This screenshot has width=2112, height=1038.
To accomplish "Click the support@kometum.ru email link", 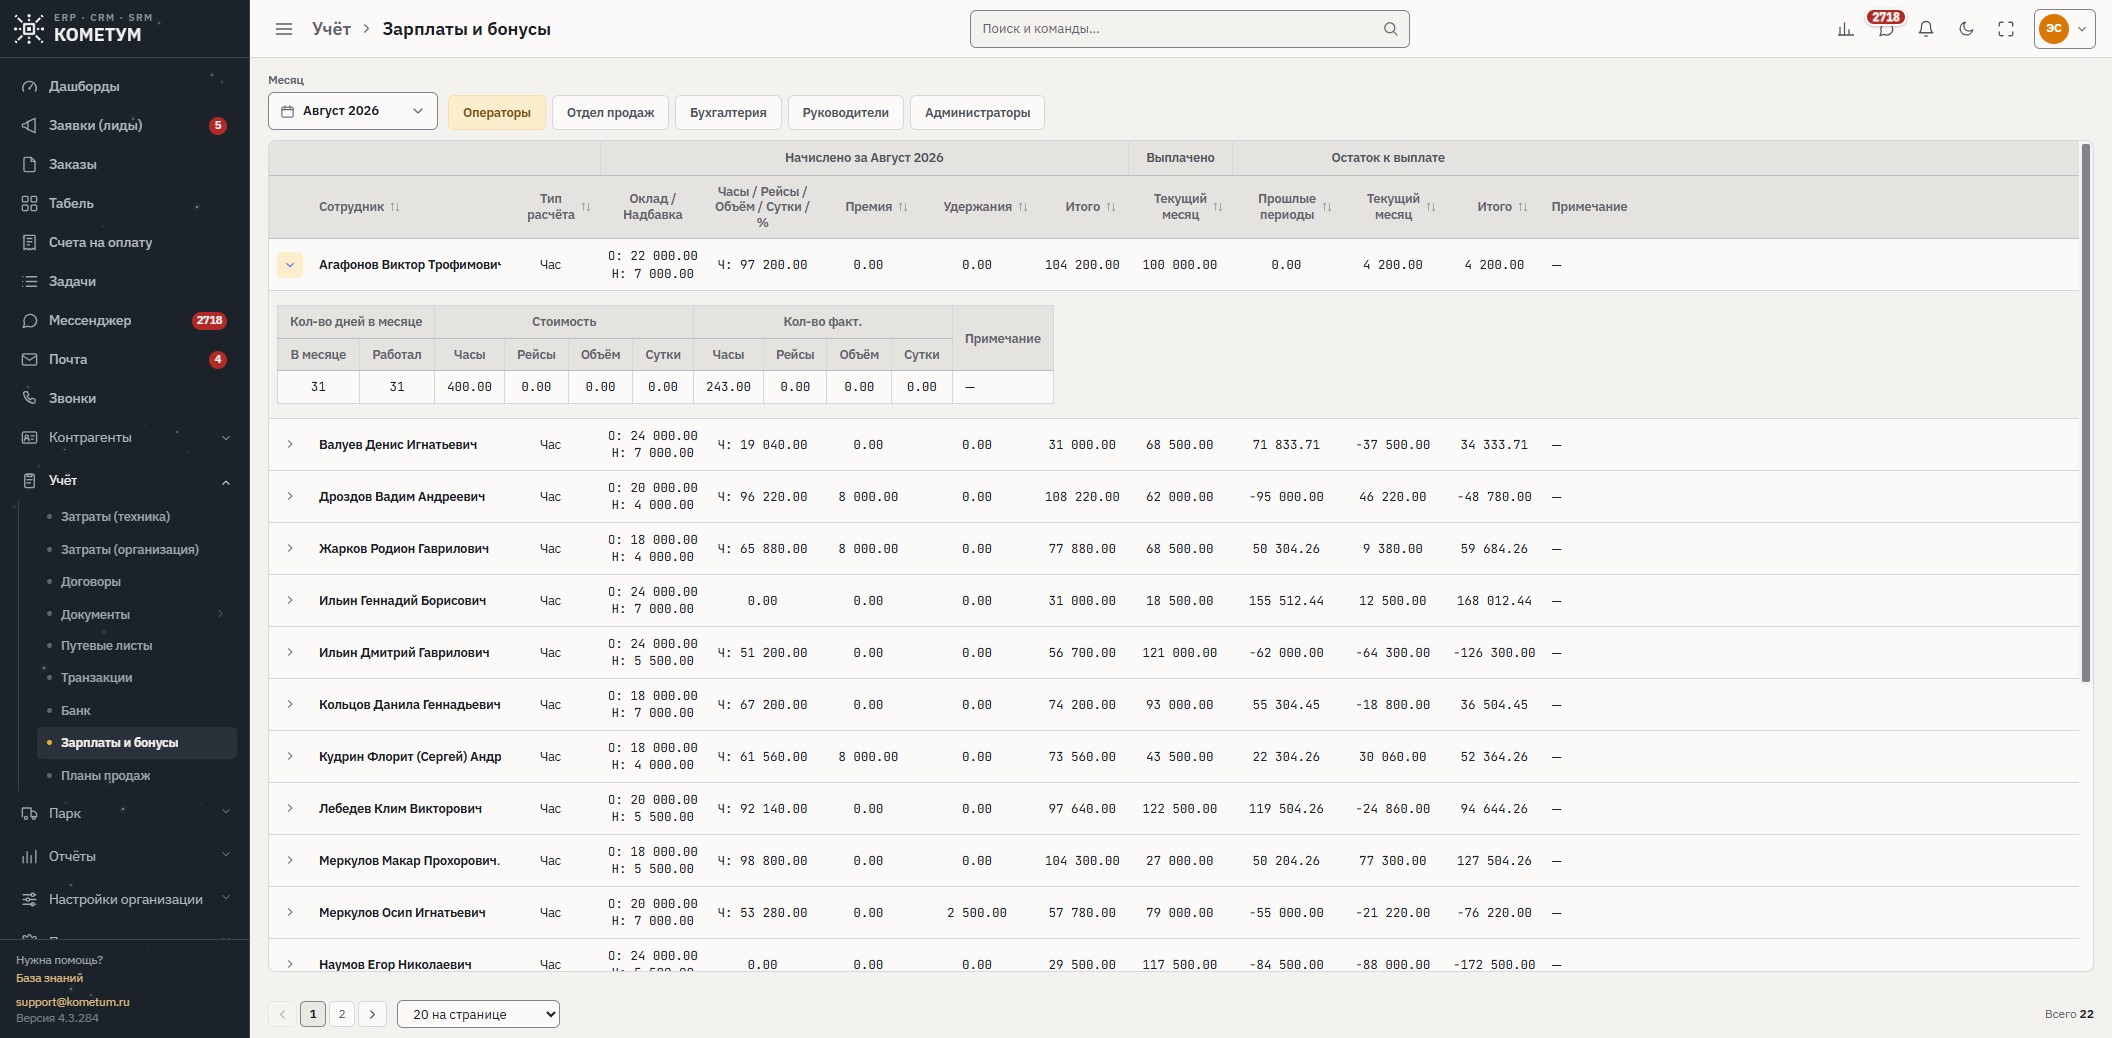I will pyautogui.click(x=73, y=1002).
